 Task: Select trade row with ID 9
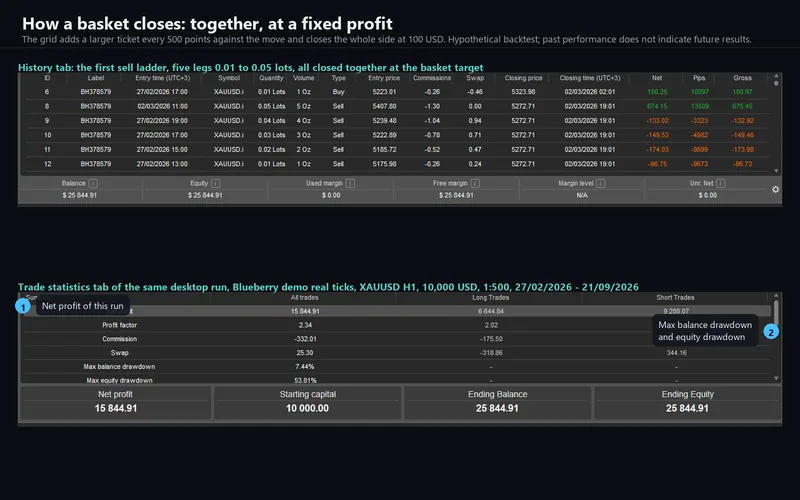398,120
